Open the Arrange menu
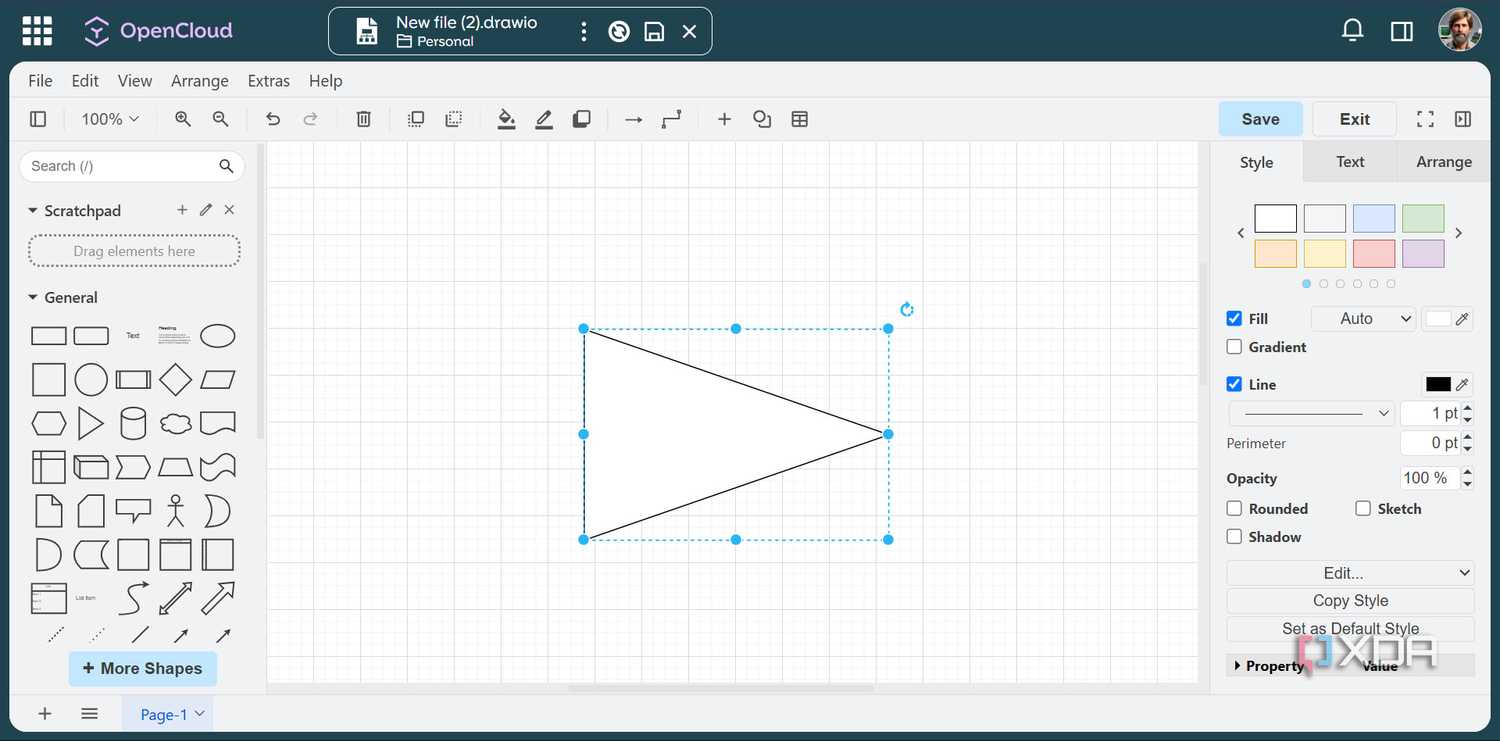1500x741 pixels. tap(200, 81)
